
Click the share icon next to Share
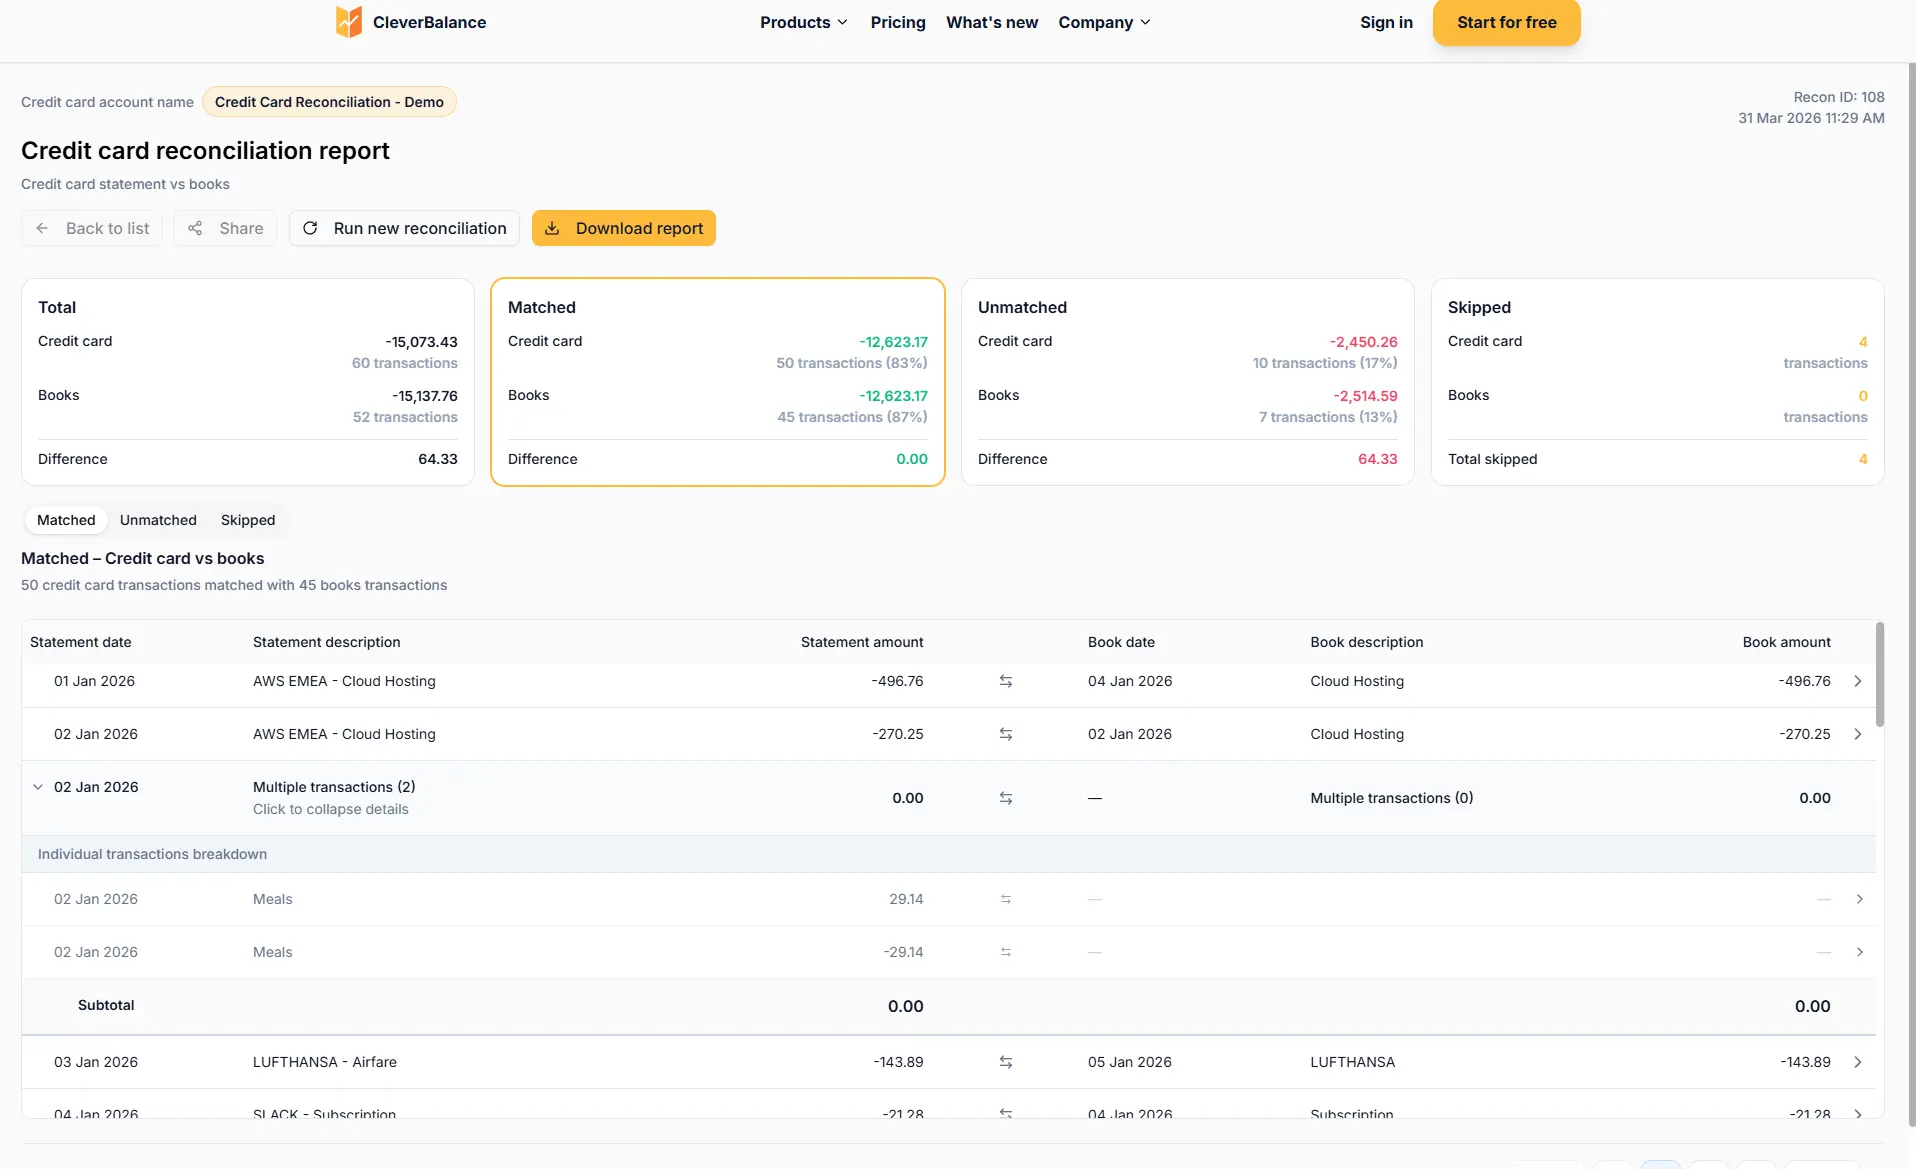195,228
